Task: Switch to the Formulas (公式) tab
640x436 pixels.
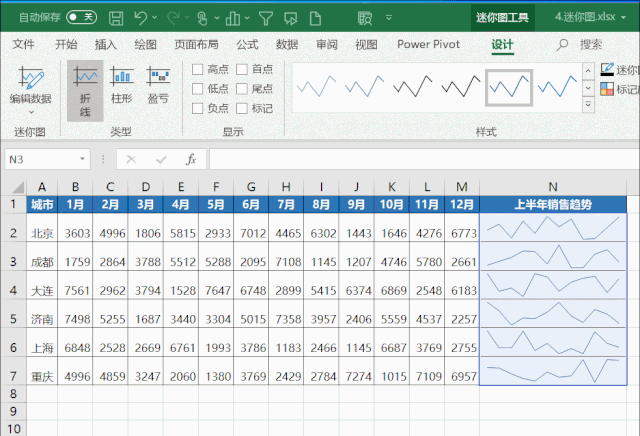Action: pos(247,44)
